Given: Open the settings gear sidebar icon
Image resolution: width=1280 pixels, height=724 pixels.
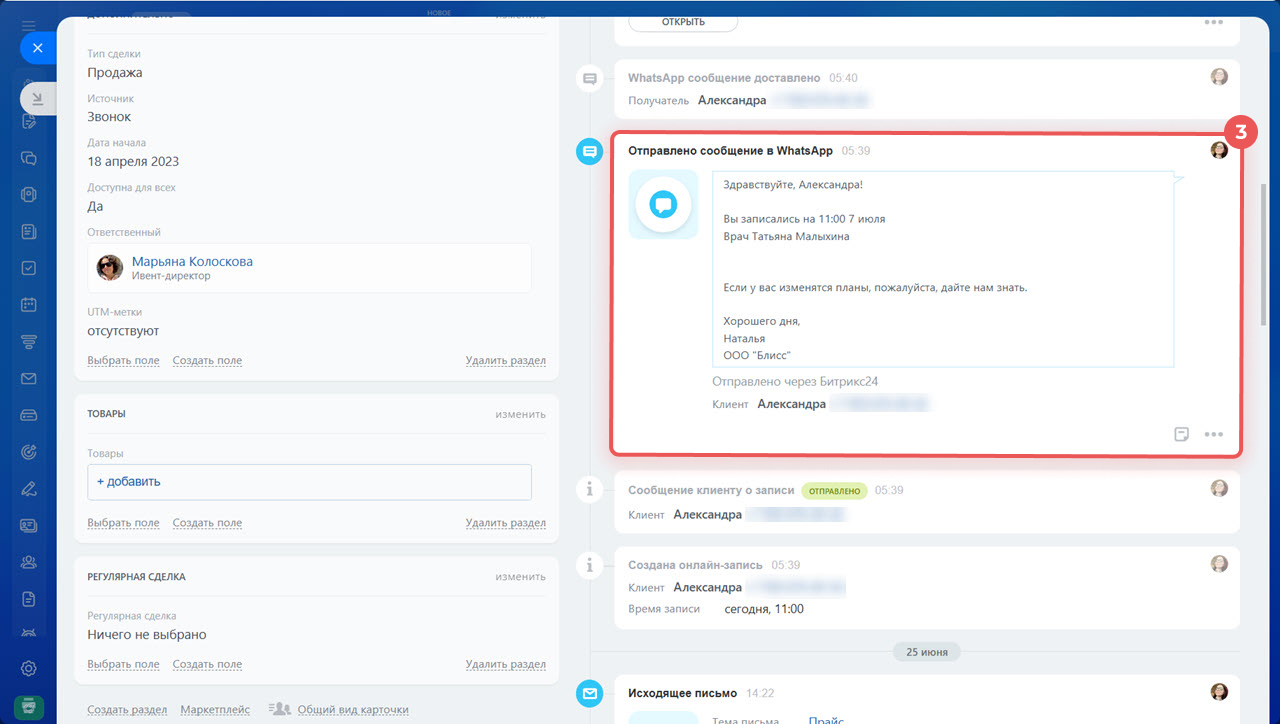Looking at the screenshot, I should (x=29, y=668).
